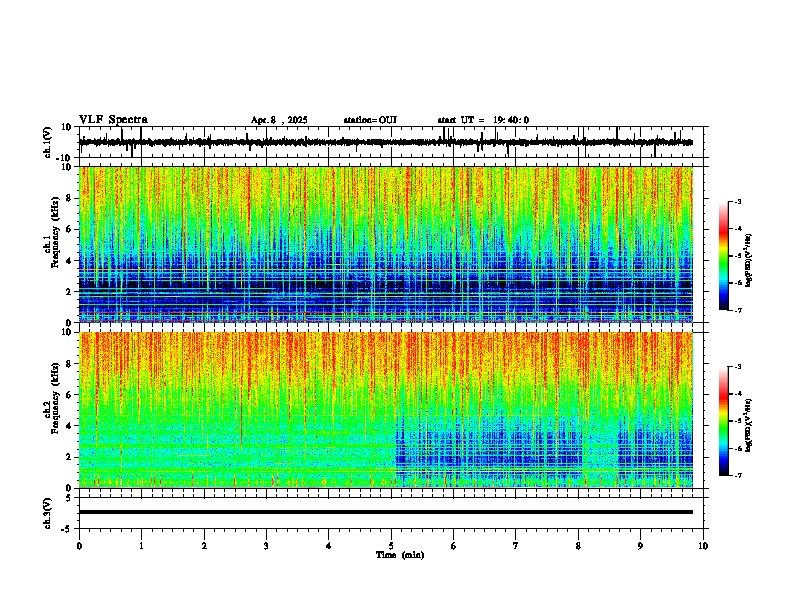
Task: Click the "start UT = 19:40: 0" text
Action: (483, 120)
